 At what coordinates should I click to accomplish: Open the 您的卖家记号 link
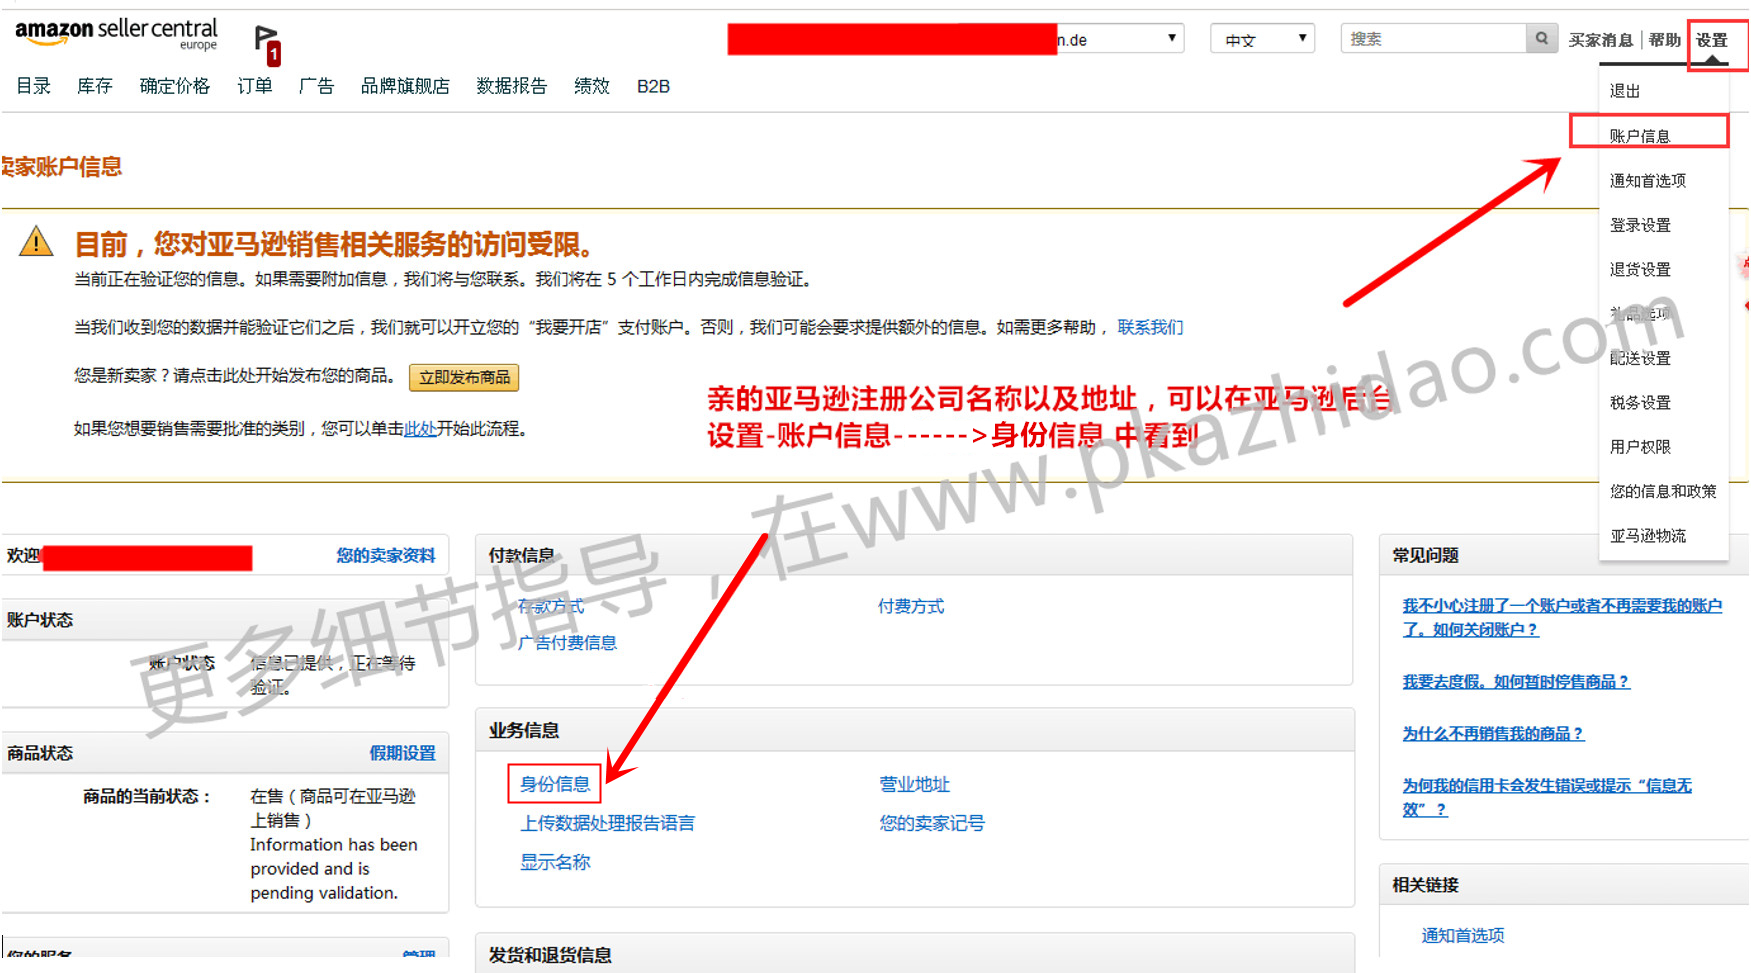click(932, 823)
